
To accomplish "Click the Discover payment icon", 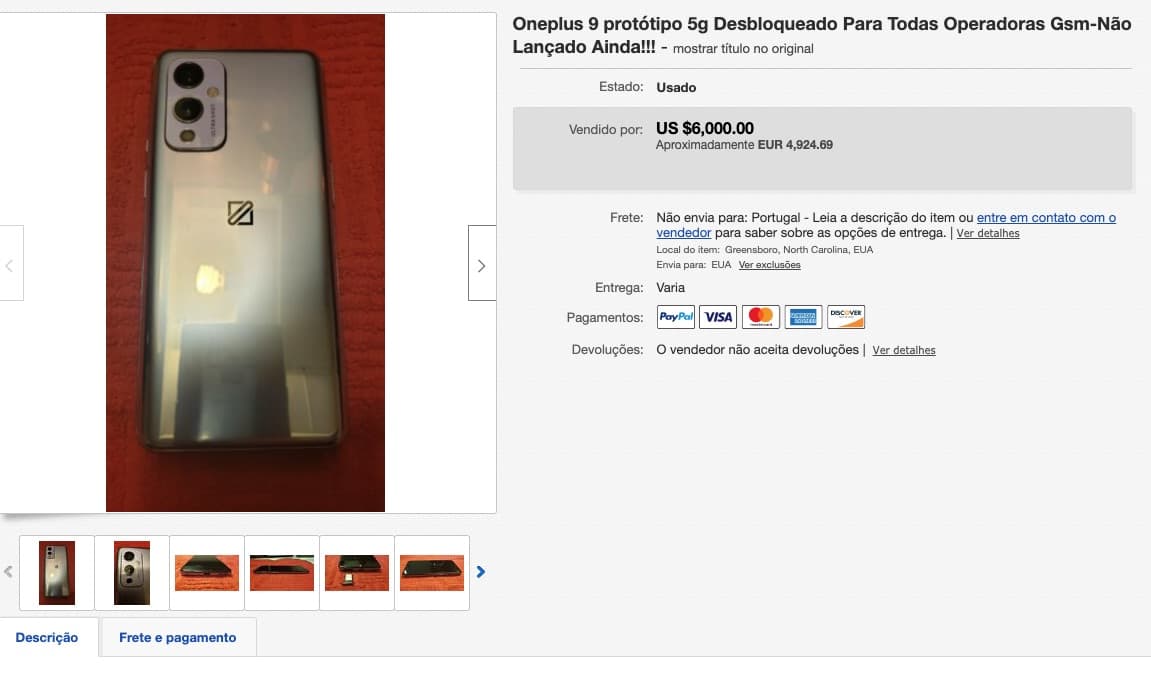I will coord(846,316).
